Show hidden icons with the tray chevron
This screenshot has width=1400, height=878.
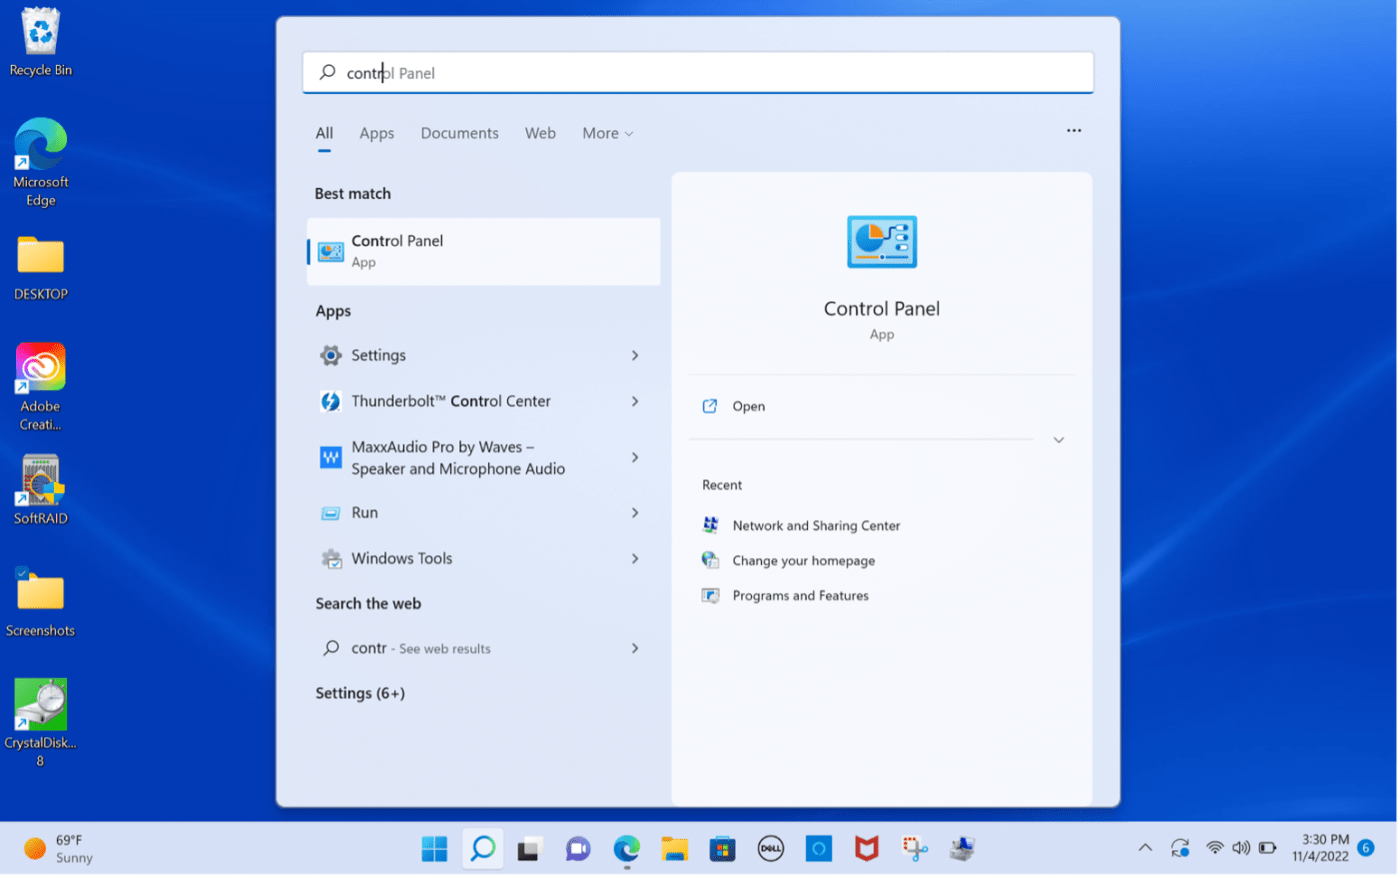pyautogui.click(x=1147, y=849)
